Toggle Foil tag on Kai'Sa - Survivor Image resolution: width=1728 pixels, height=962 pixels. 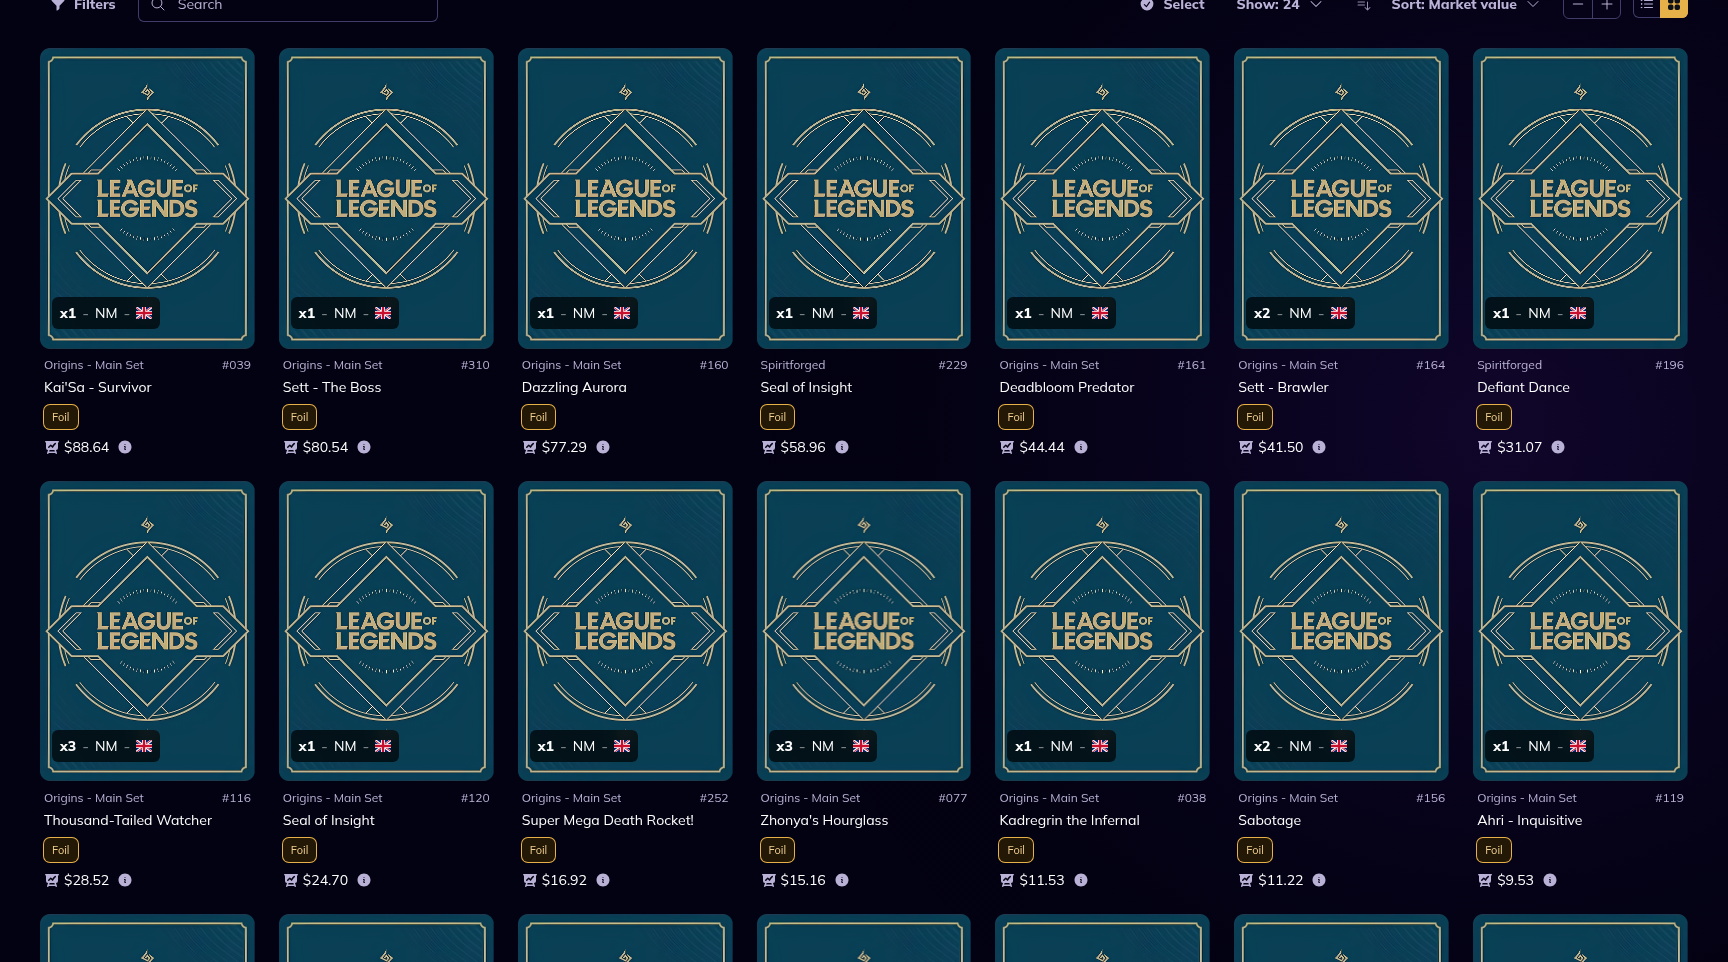tap(61, 417)
